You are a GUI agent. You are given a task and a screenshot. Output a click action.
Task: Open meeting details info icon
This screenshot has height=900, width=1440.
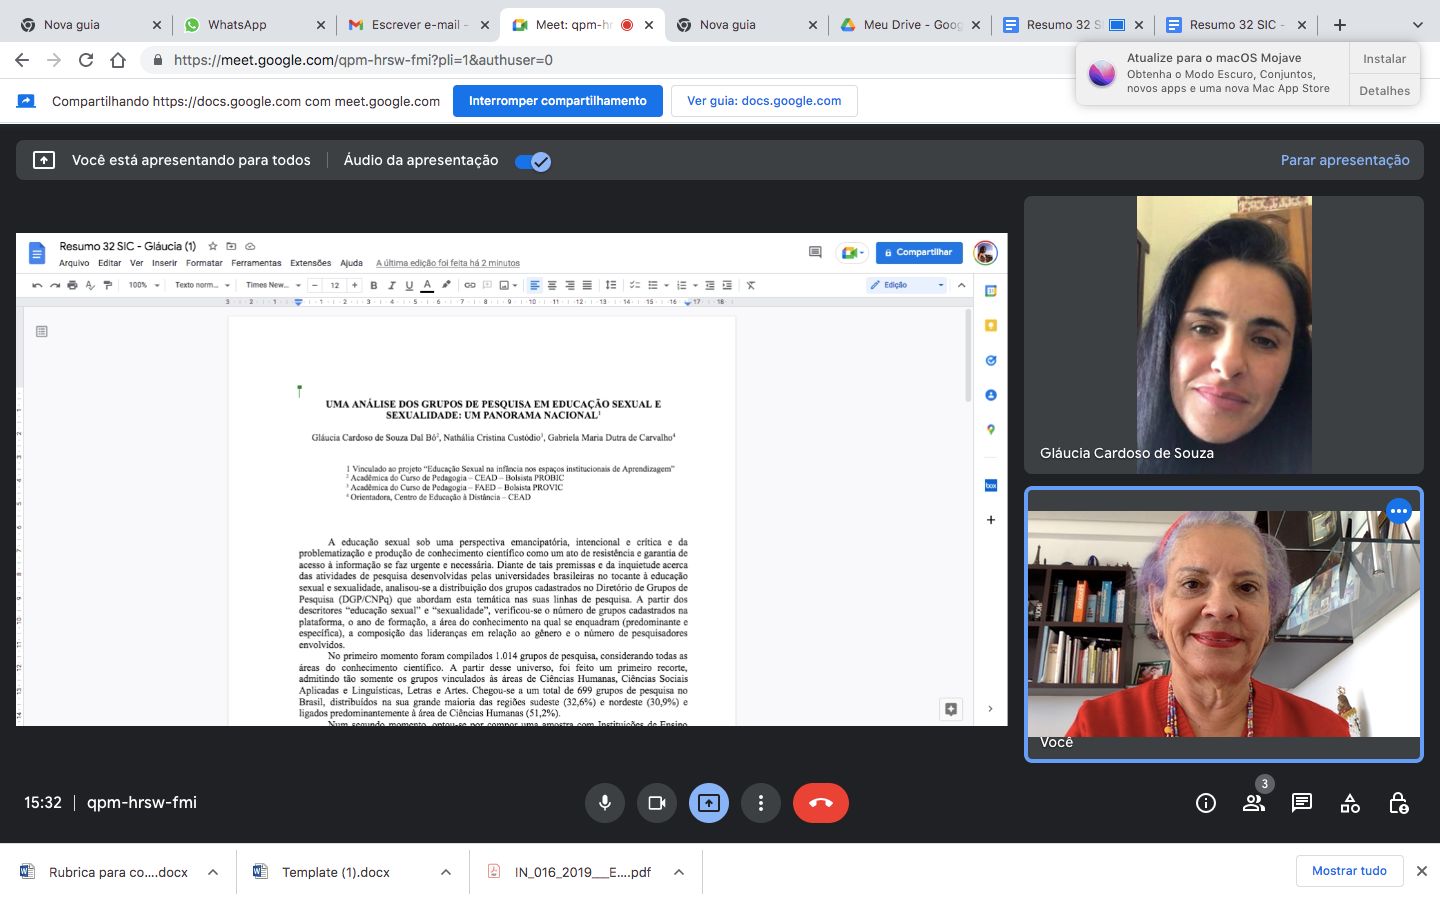(x=1206, y=803)
